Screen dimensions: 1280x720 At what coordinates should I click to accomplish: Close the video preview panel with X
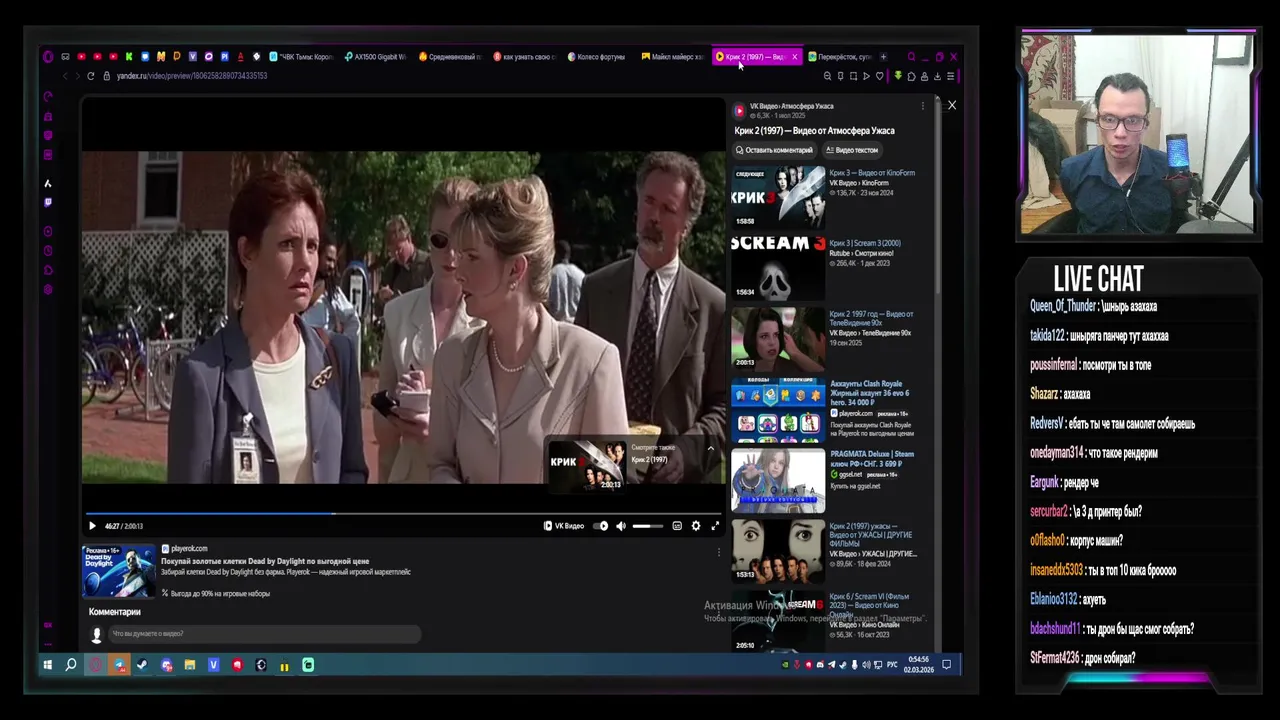(x=952, y=105)
